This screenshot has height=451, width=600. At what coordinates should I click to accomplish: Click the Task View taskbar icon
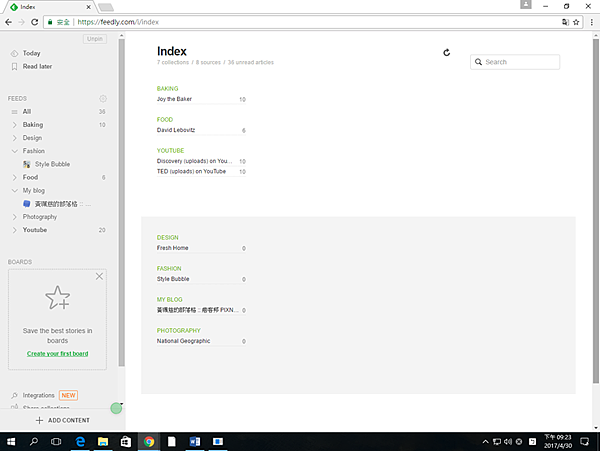coord(56,442)
